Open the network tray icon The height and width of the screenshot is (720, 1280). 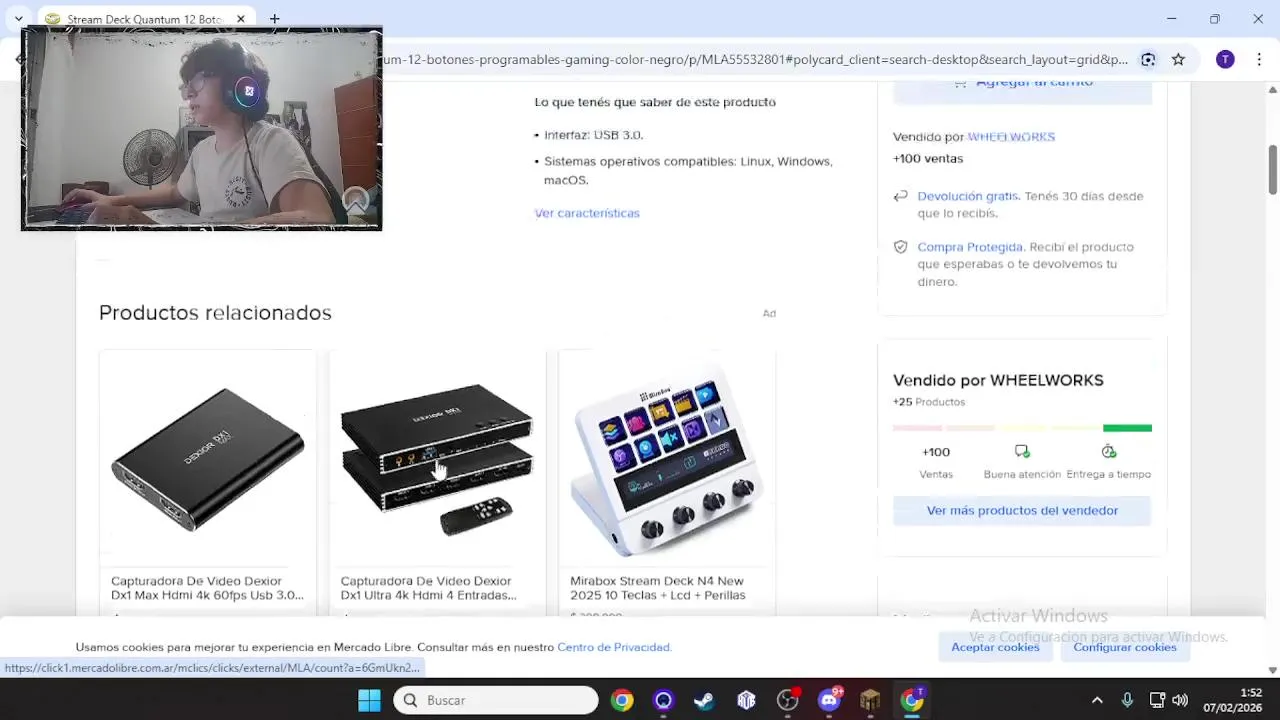[1156, 700]
